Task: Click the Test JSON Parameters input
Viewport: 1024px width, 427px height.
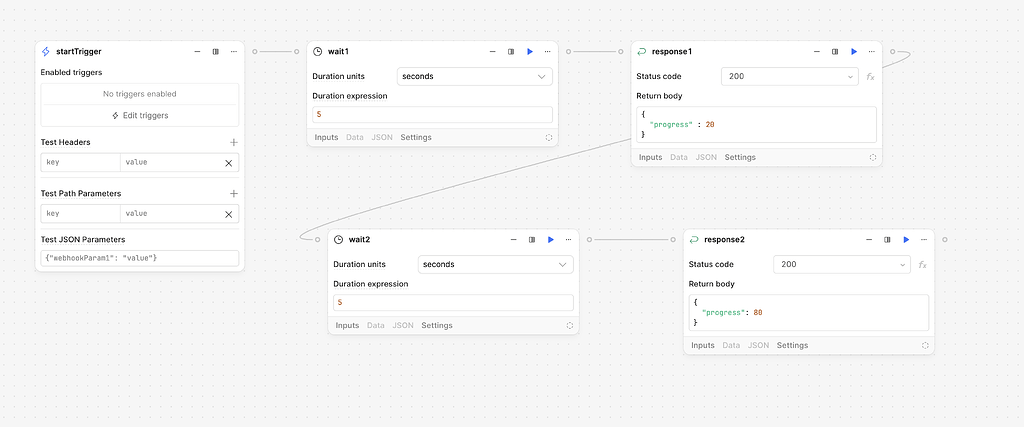Action: pos(140,258)
